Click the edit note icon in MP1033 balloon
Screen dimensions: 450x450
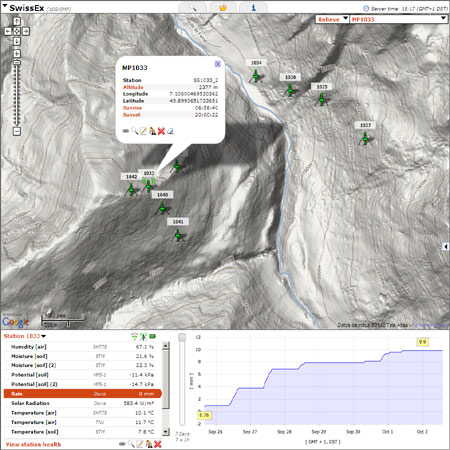tap(143, 131)
